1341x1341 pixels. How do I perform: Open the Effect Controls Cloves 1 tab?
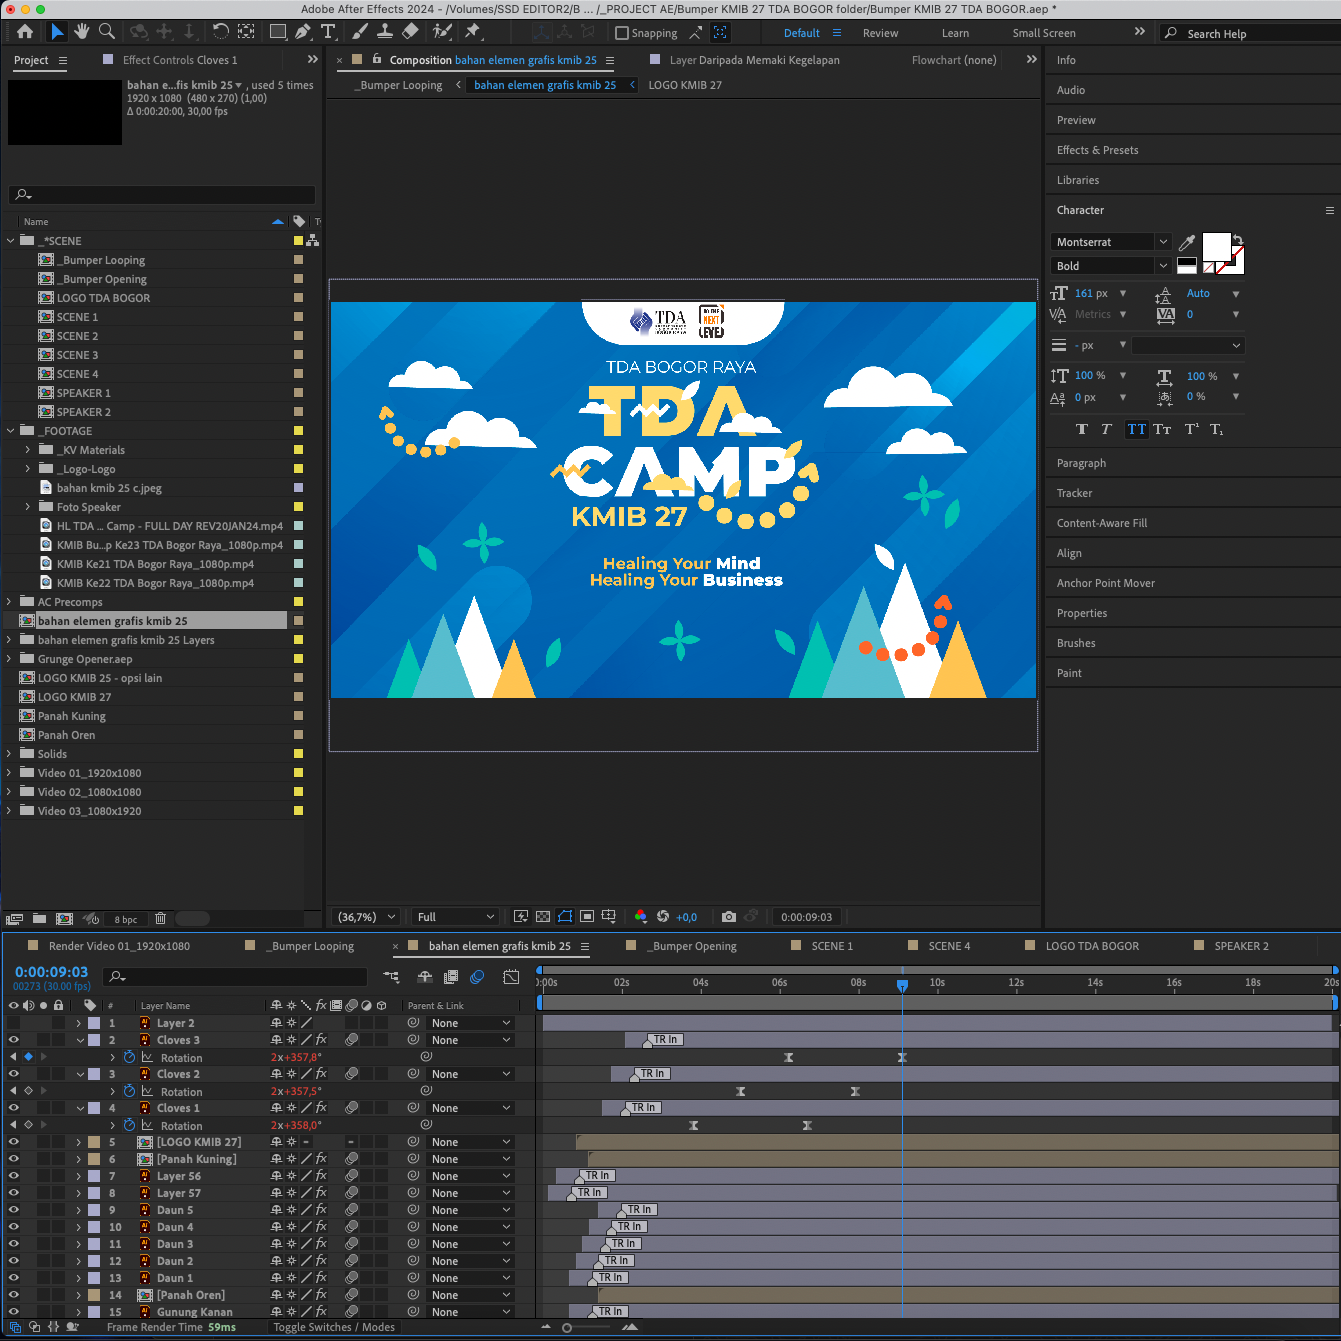click(180, 60)
